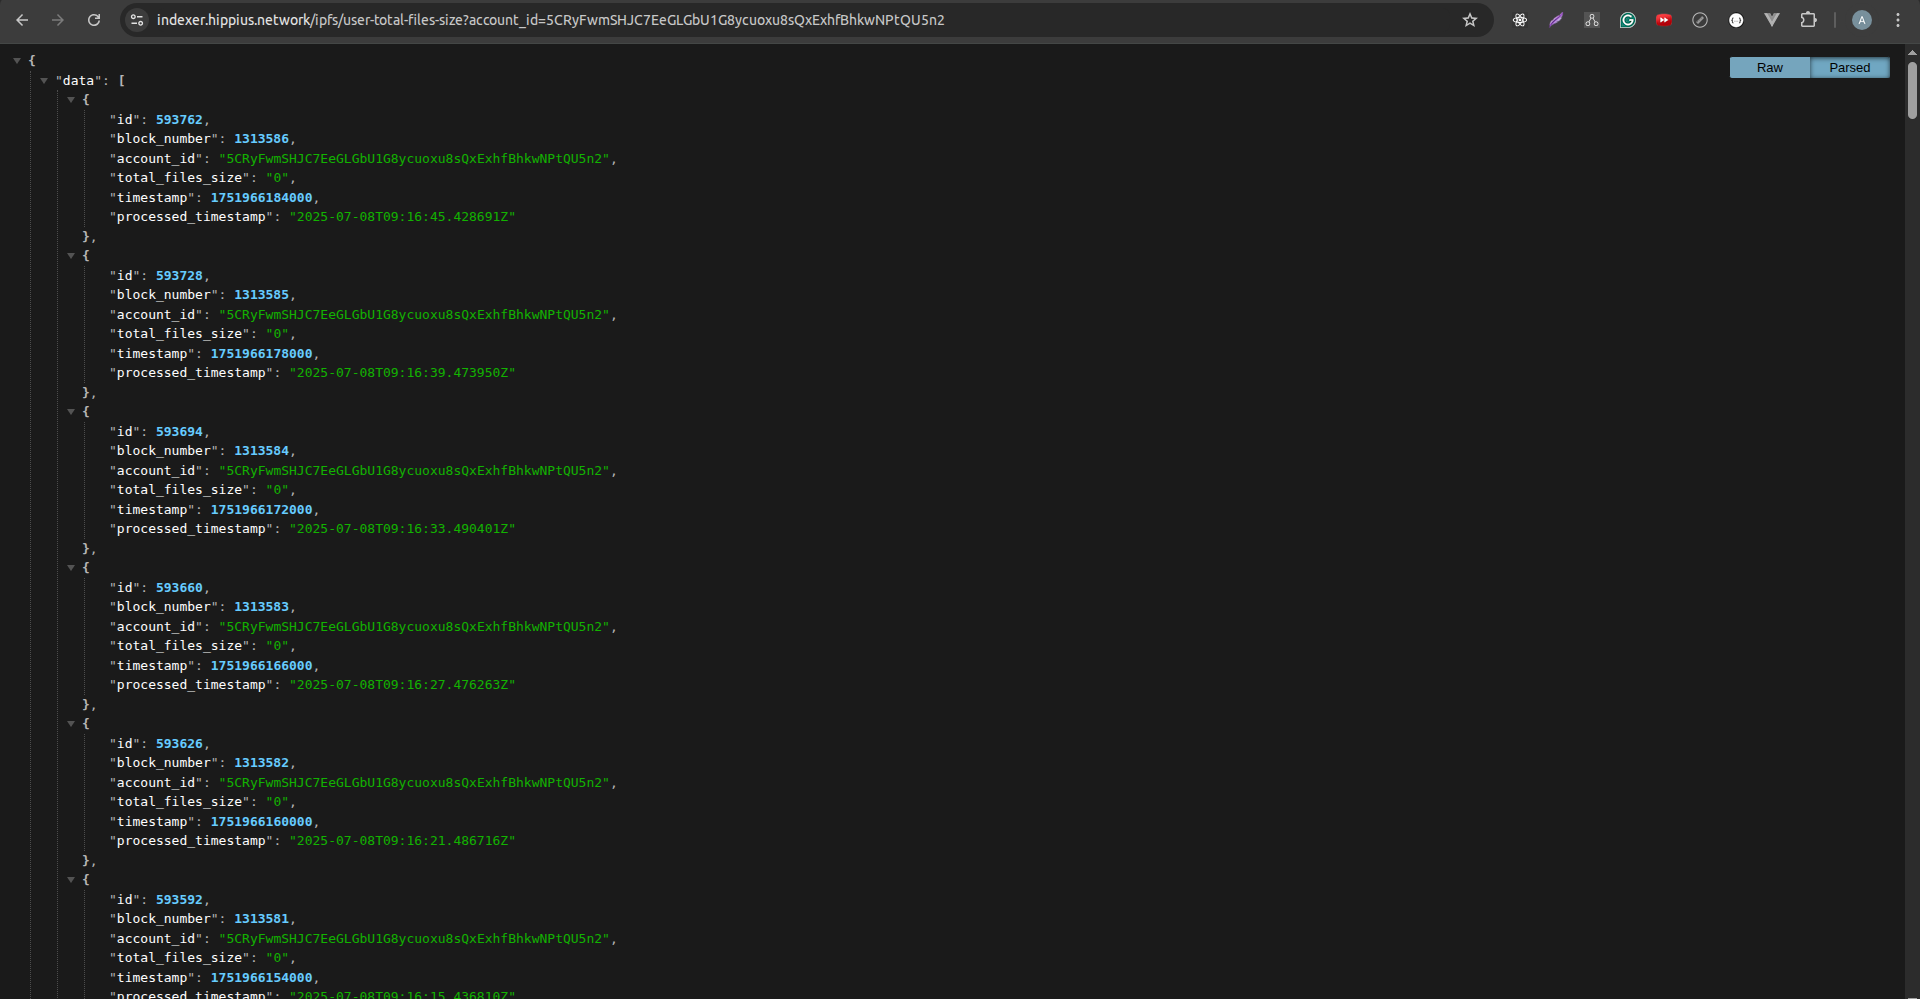Select processed_timestamp "2025-07-08T09:16:39.473950Z"
The width and height of the screenshot is (1920, 999).
pos(402,373)
